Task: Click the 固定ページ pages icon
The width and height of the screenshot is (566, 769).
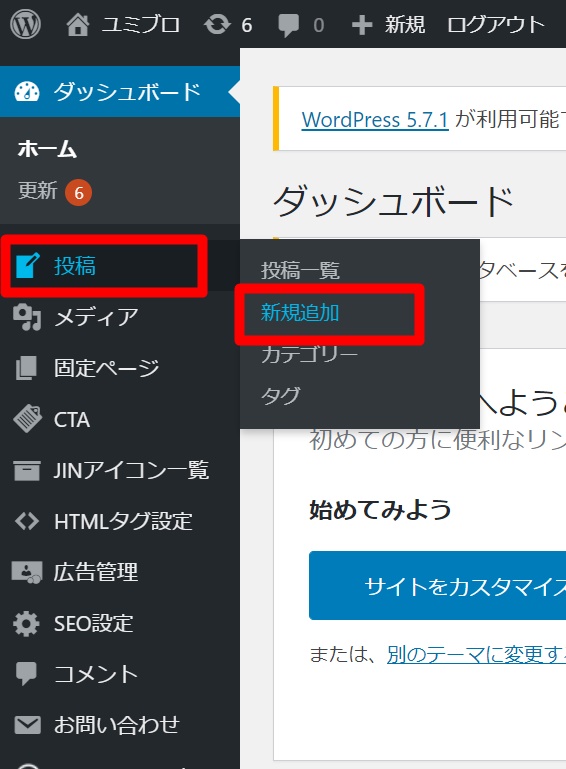Action: [26, 368]
